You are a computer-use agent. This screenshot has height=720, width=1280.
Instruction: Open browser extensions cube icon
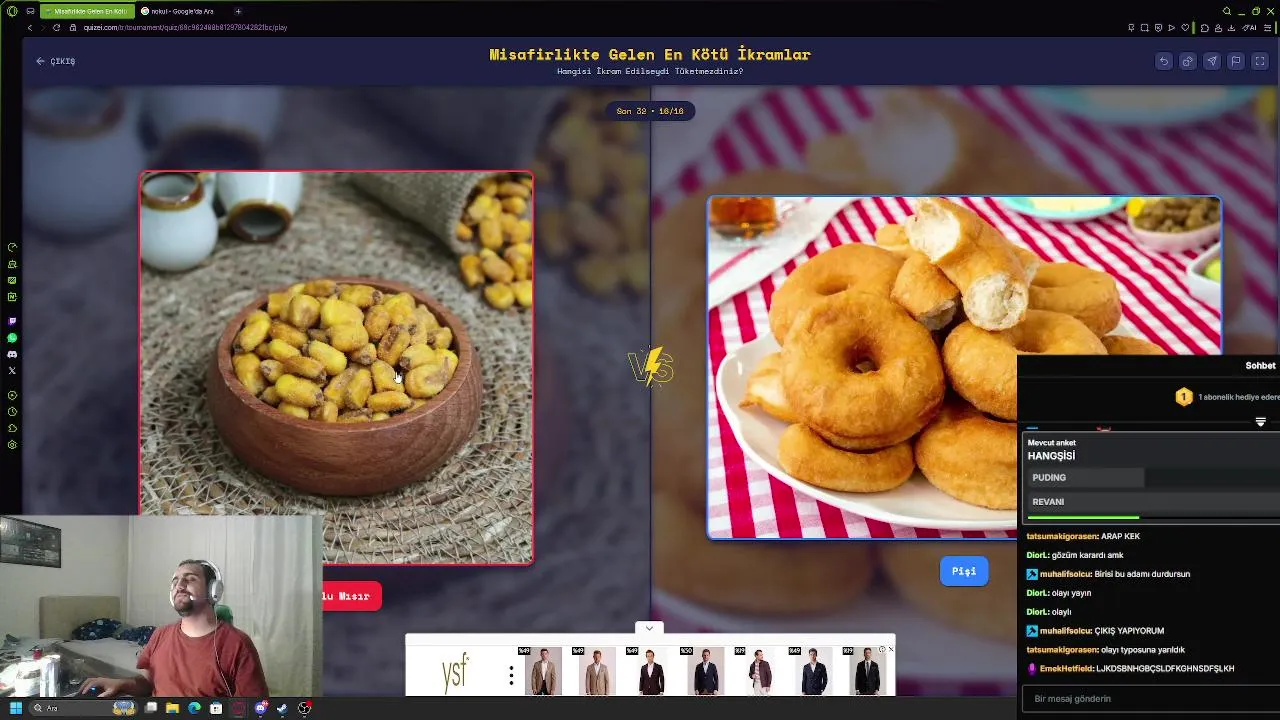[x=1205, y=27]
